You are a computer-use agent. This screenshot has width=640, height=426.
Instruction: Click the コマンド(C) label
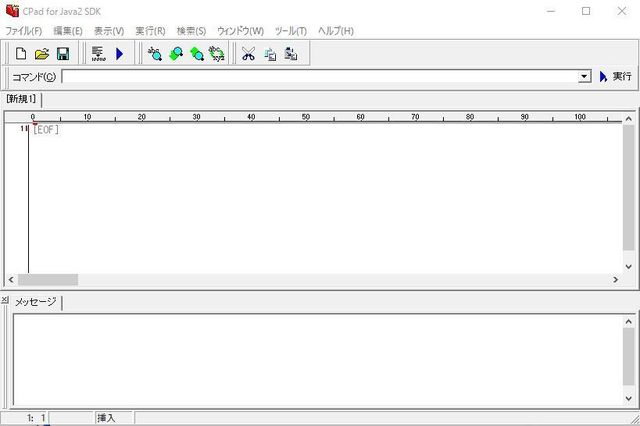pyautogui.click(x=34, y=77)
